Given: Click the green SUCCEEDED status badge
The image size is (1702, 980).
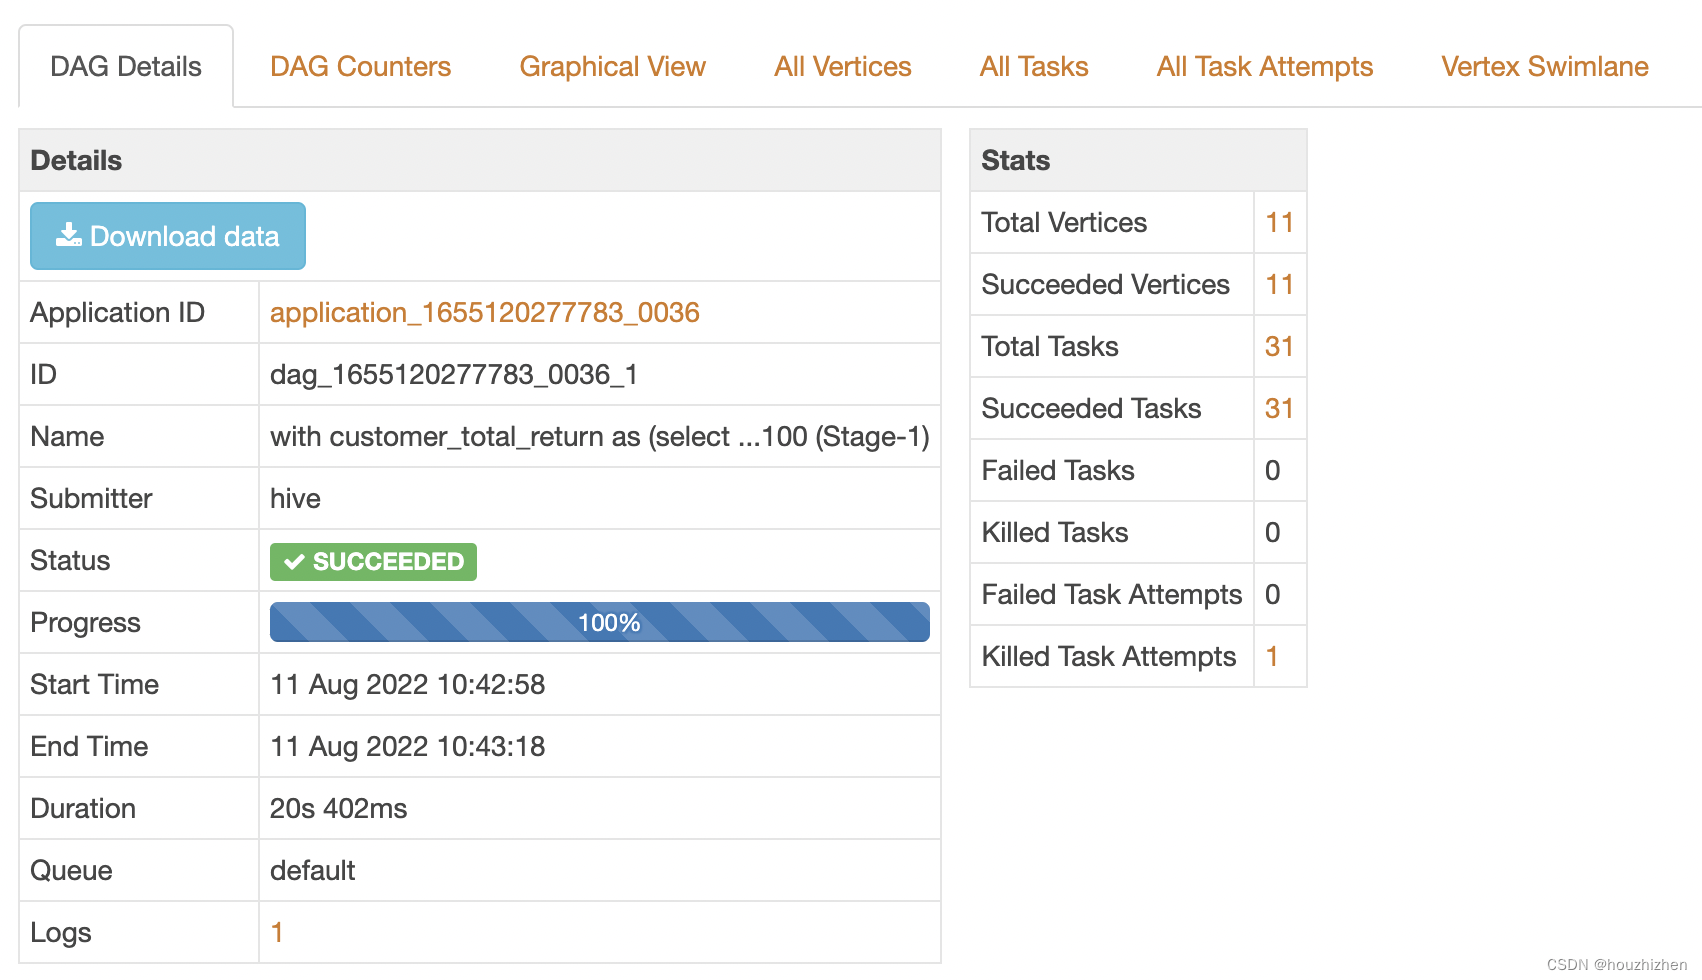Looking at the screenshot, I should tap(373, 562).
